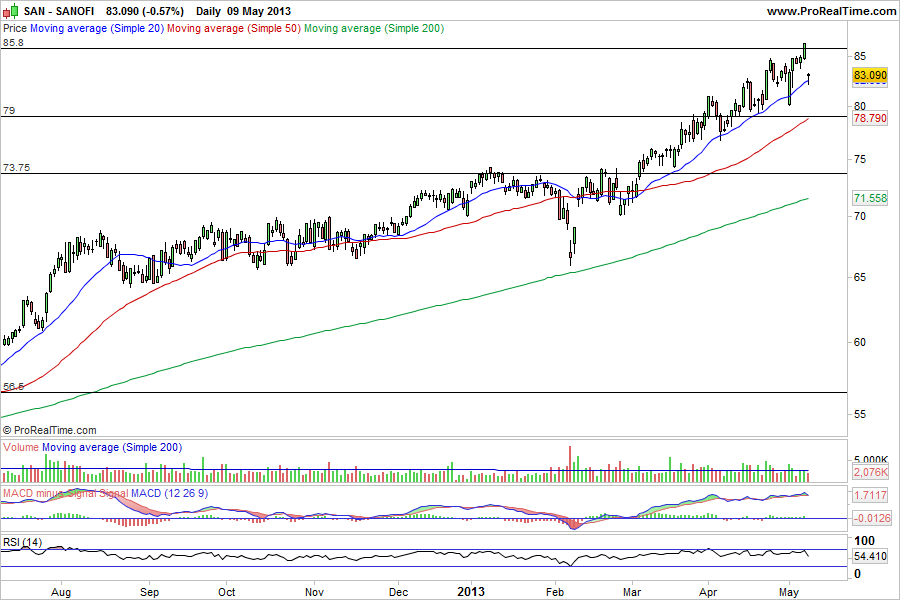Image resolution: width=900 pixels, height=600 pixels.
Task: Click the Price legend label
Action: [x=15, y=28]
